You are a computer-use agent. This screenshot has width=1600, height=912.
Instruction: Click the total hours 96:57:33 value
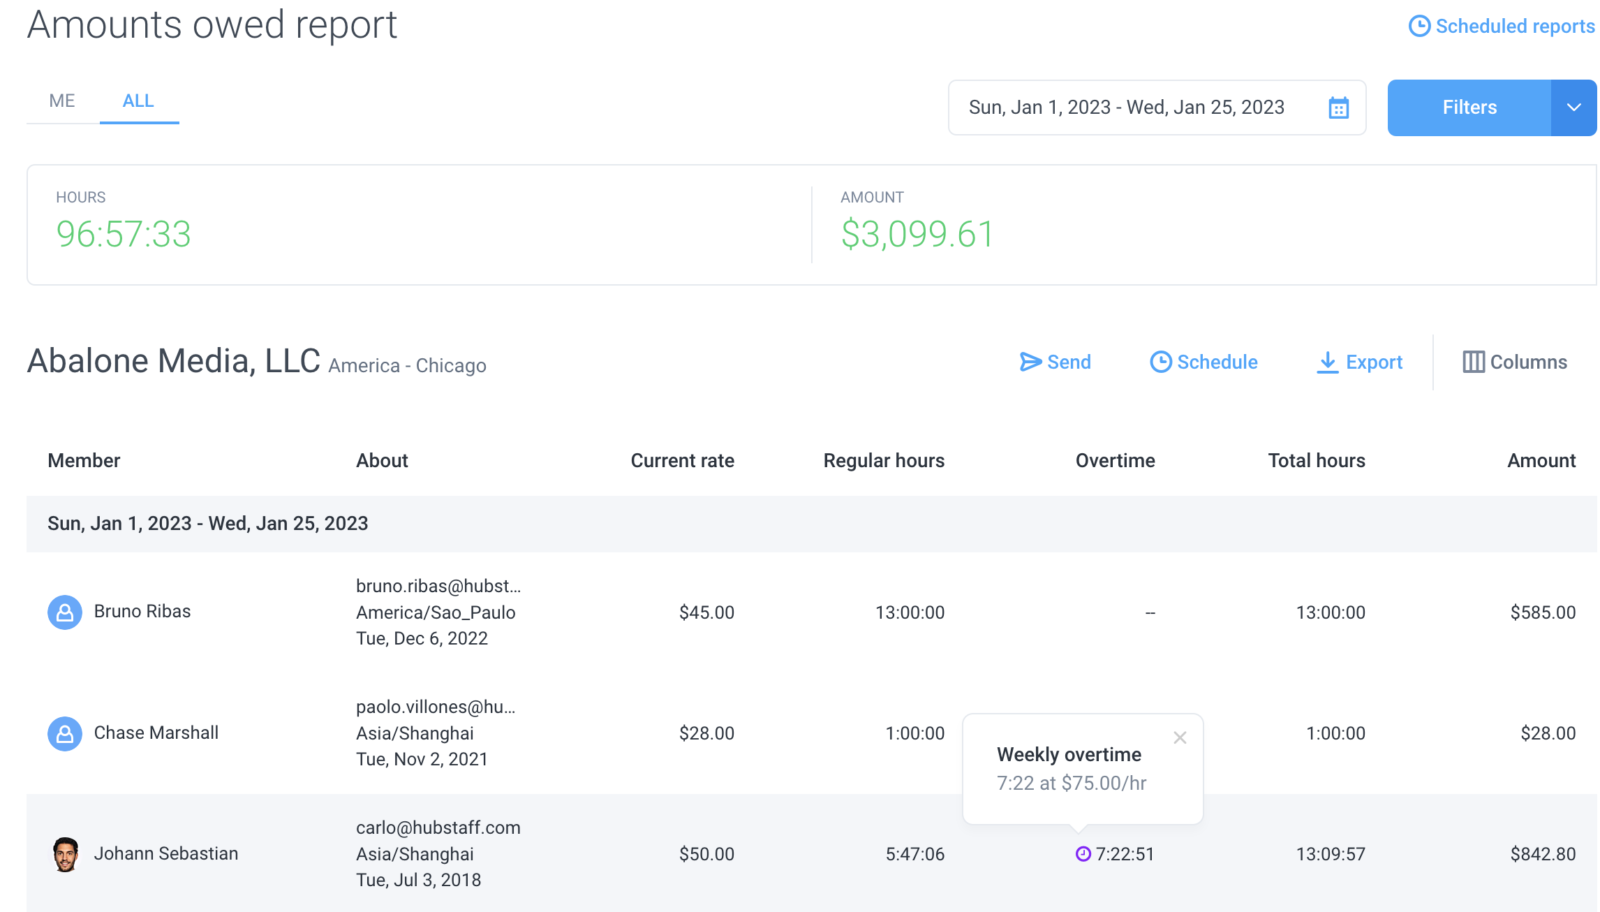pos(123,234)
